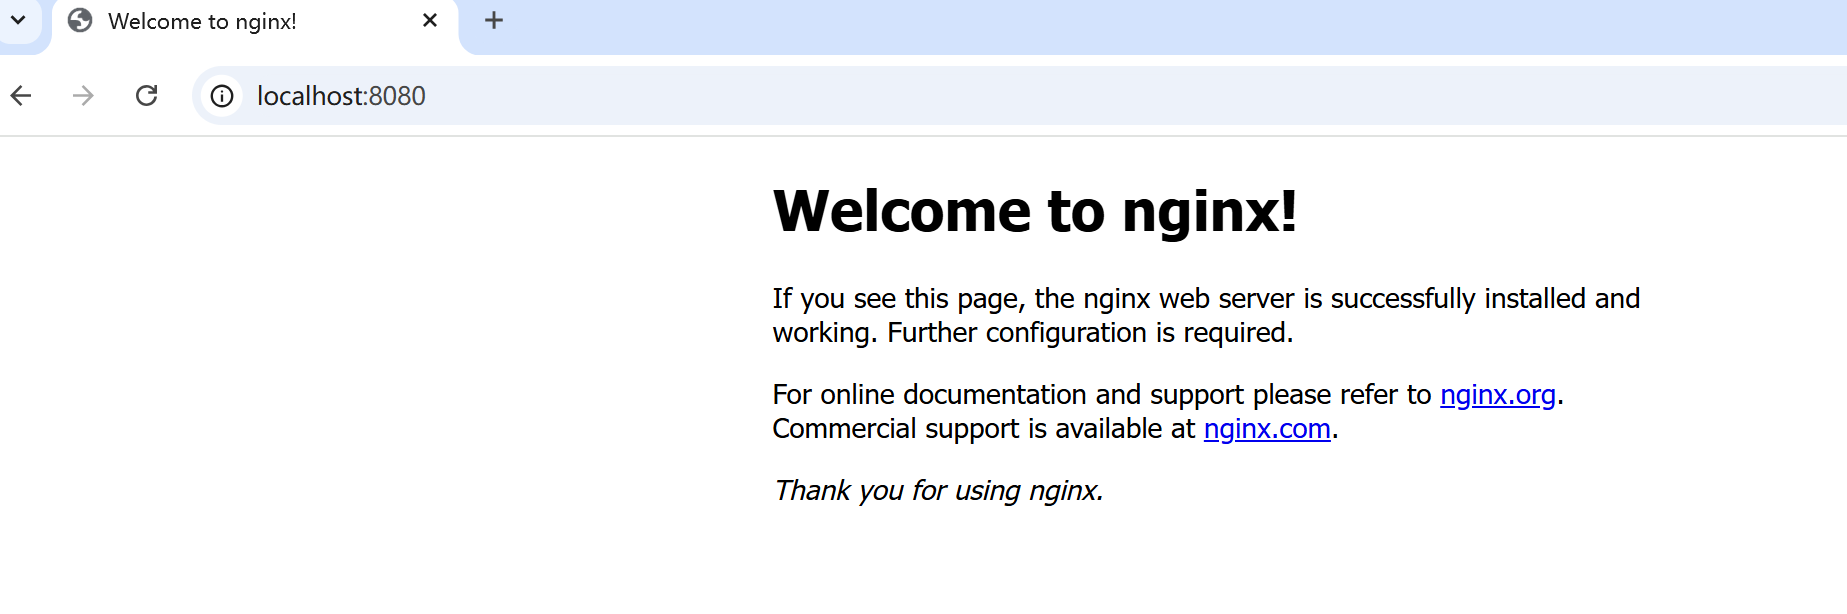Close the 'Welcome to nginx!' tab
1847x614 pixels.
point(430,21)
